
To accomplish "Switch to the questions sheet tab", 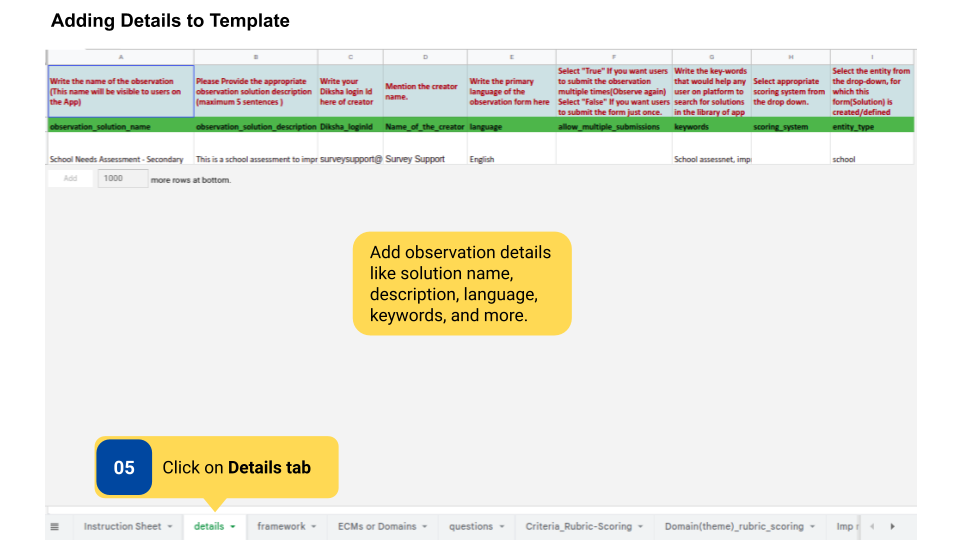I will pos(471,526).
